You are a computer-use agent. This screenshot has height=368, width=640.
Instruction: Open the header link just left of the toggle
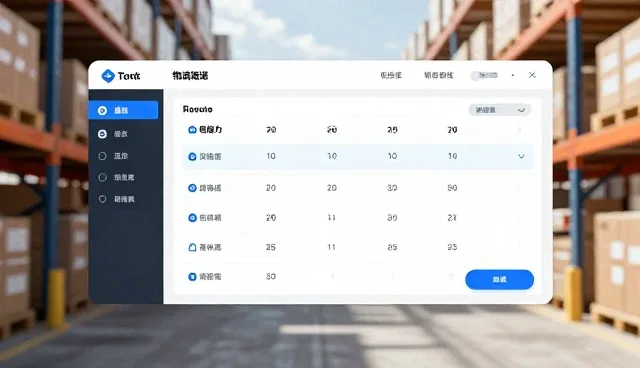pyautogui.click(x=438, y=75)
